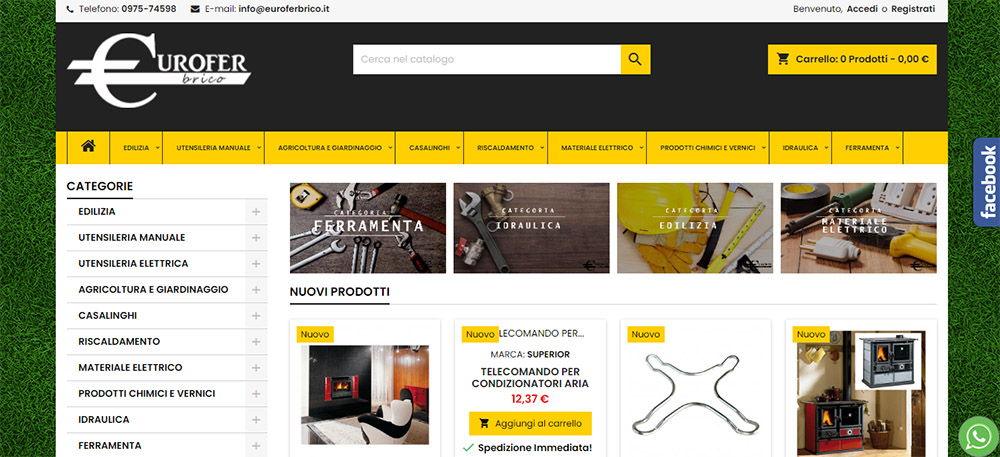This screenshot has height=457, width=1000.
Task: Click the home icon in the navigation bar
Action: [x=88, y=146]
